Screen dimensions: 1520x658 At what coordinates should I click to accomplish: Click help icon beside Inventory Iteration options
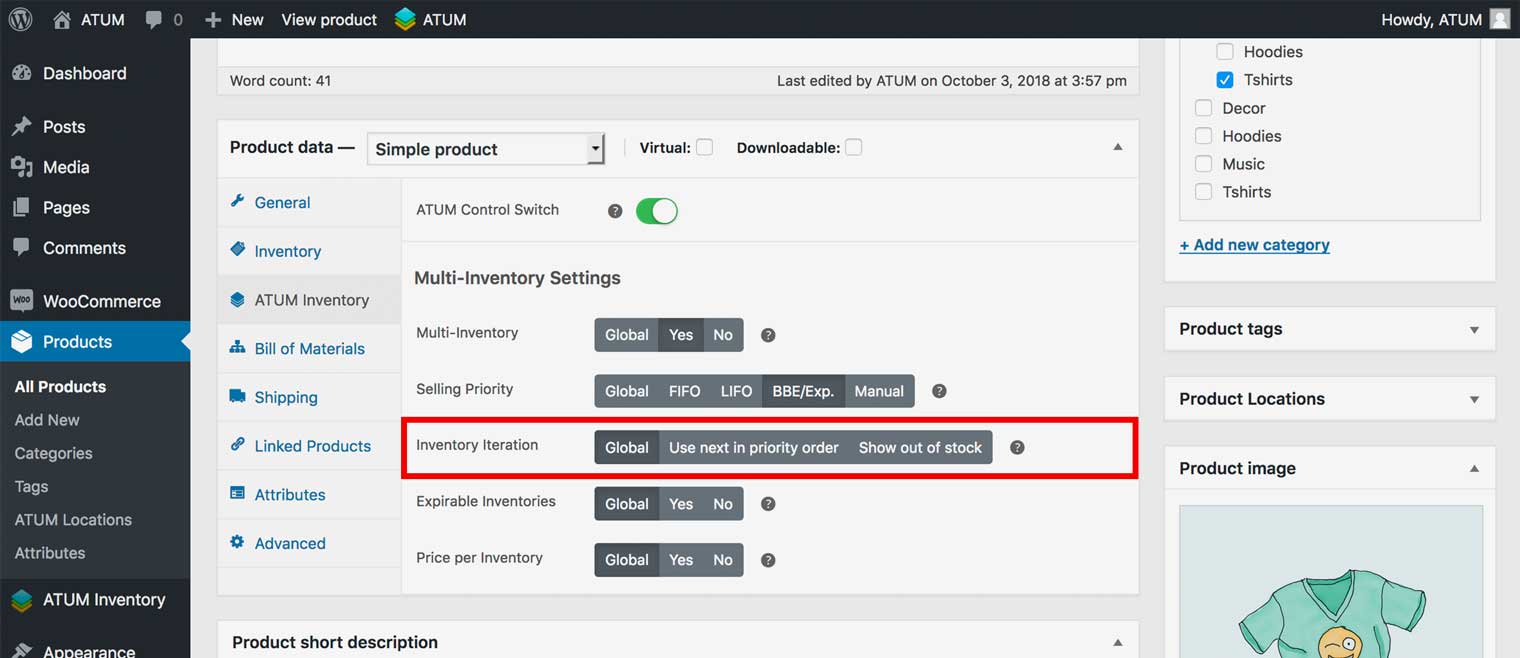(1017, 447)
